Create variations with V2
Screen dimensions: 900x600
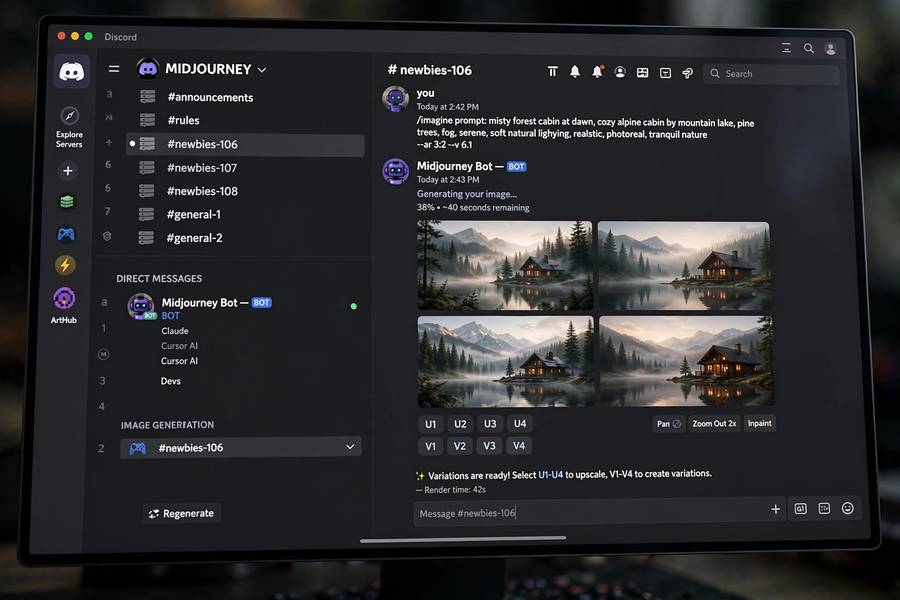click(x=460, y=446)
